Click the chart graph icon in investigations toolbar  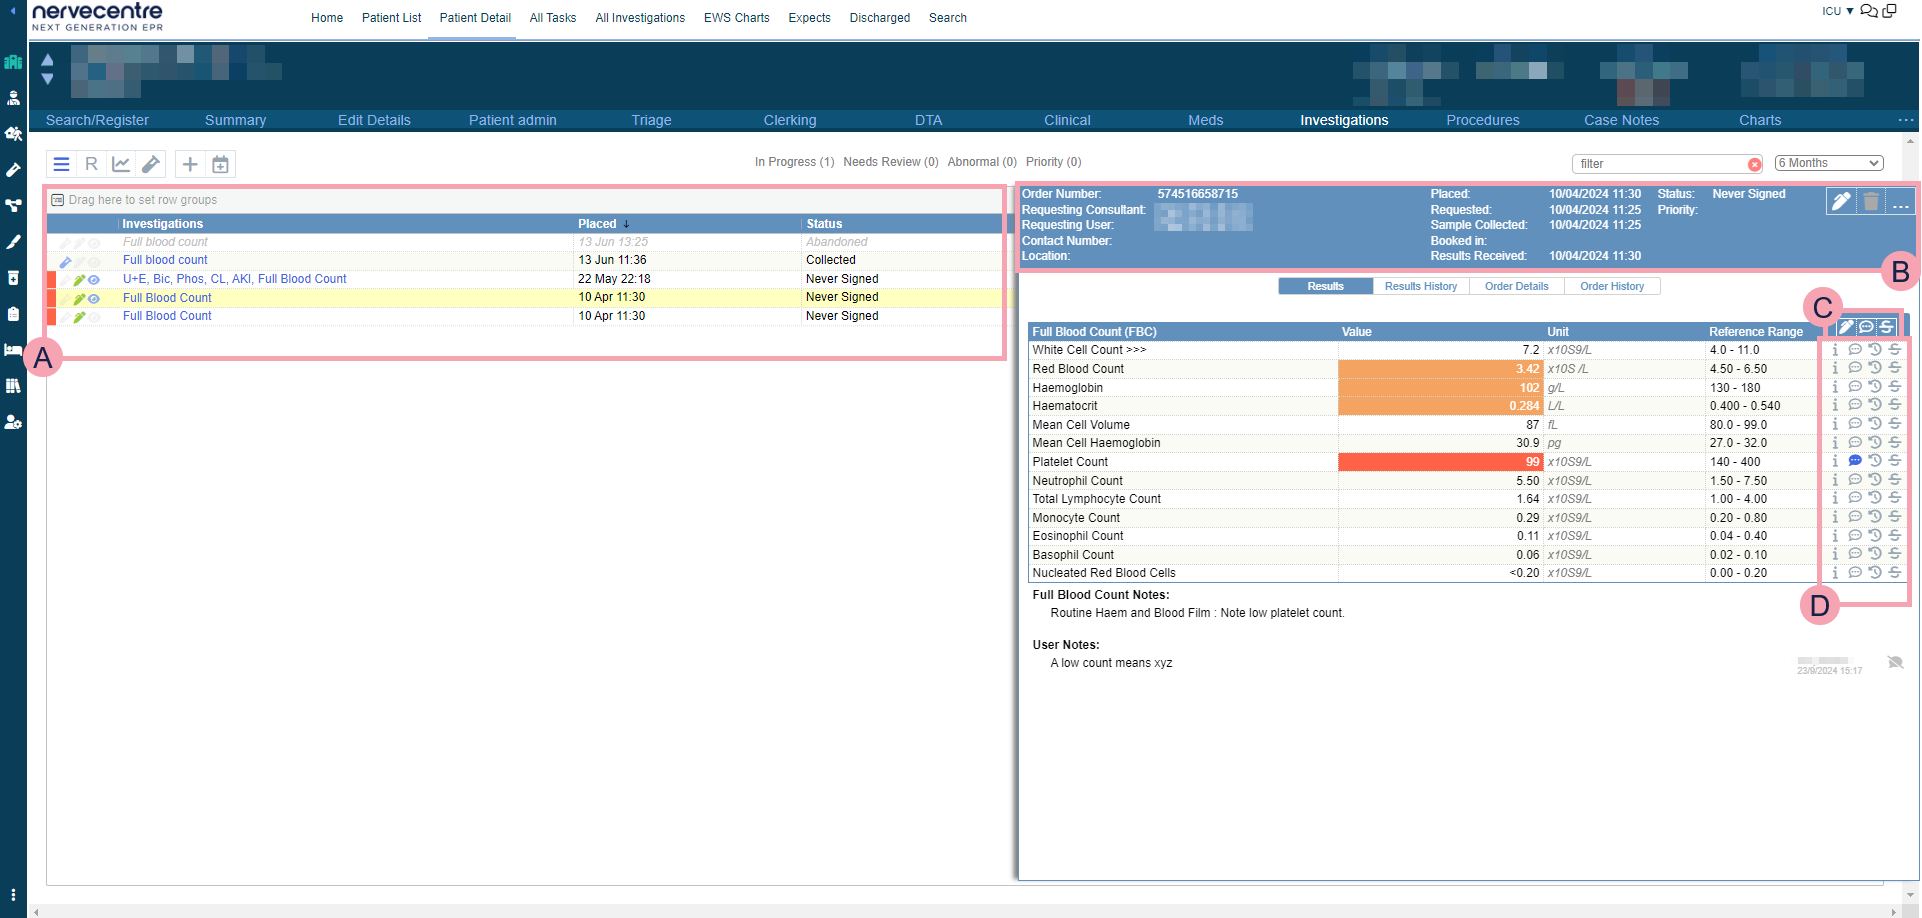pyautogui.click(x=121, y=164)
